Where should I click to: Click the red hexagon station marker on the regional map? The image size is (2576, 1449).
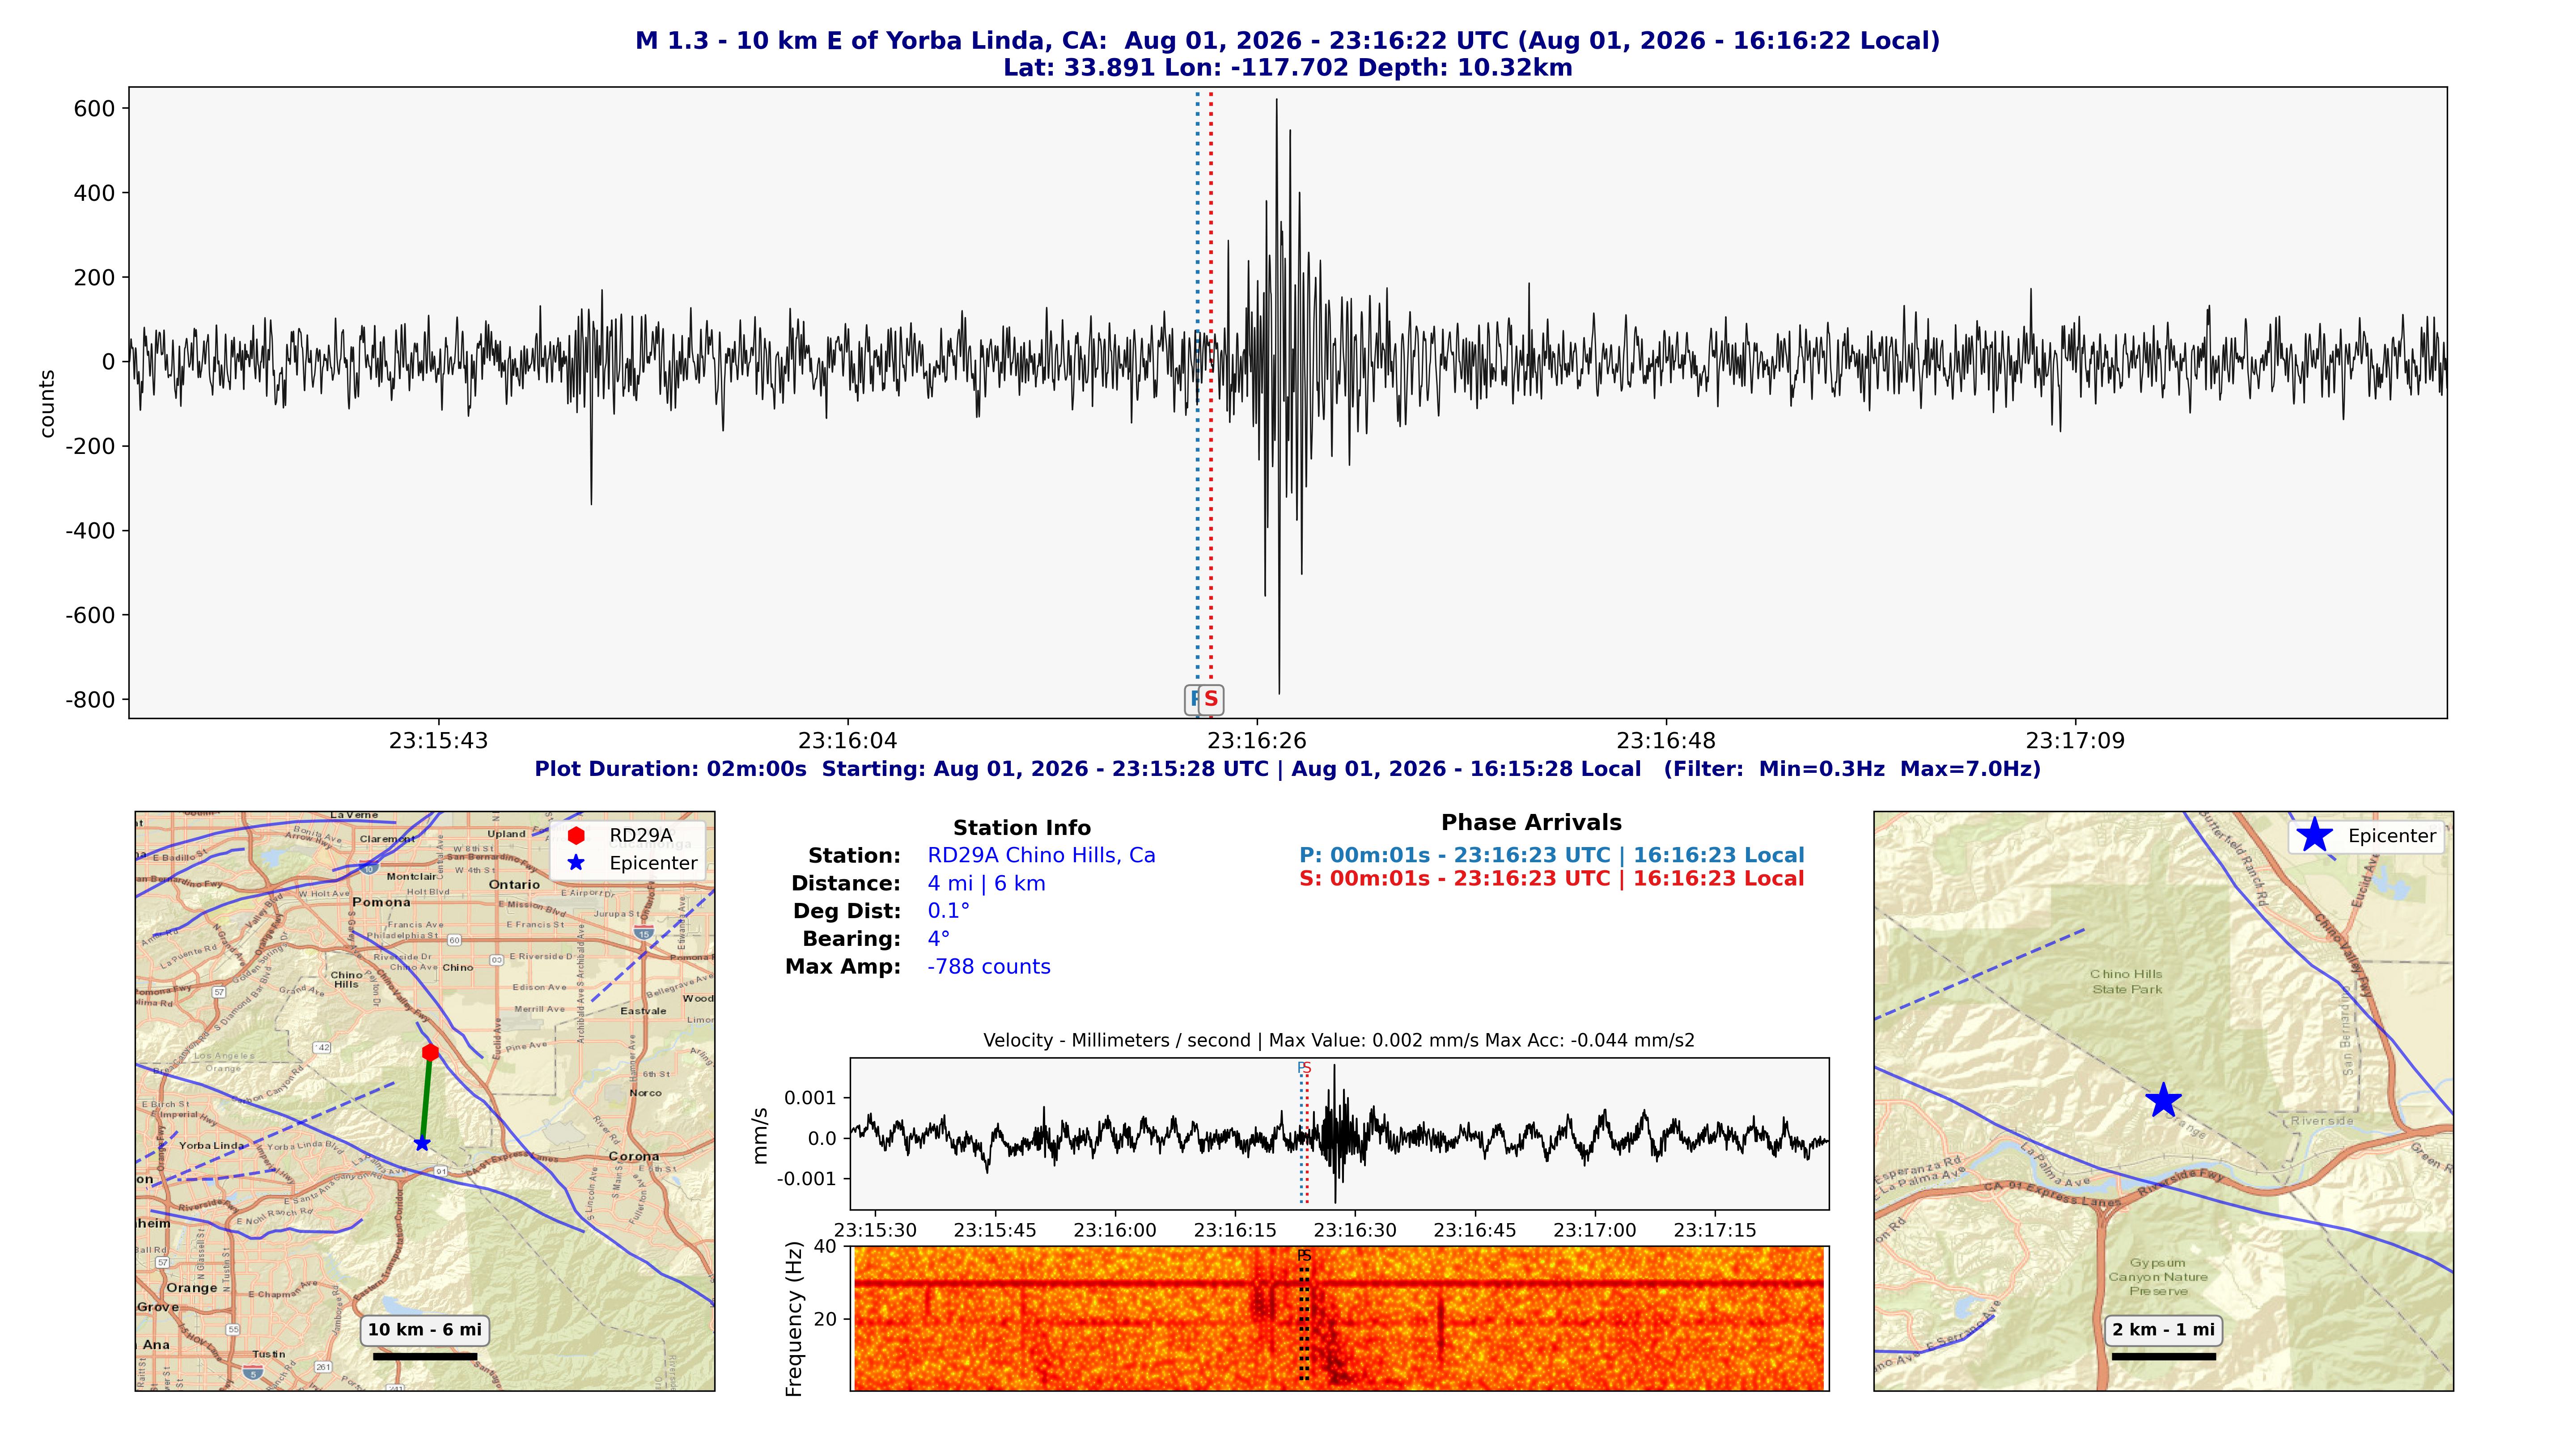(x=430, y=1052)
